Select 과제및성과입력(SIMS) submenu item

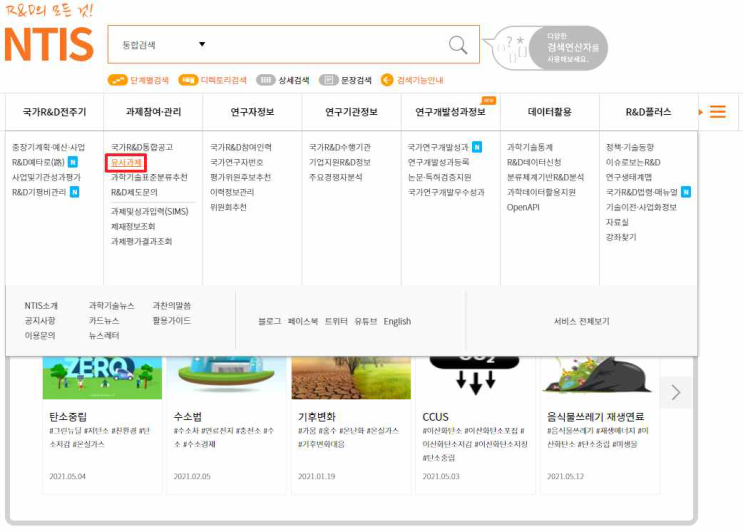149,211
